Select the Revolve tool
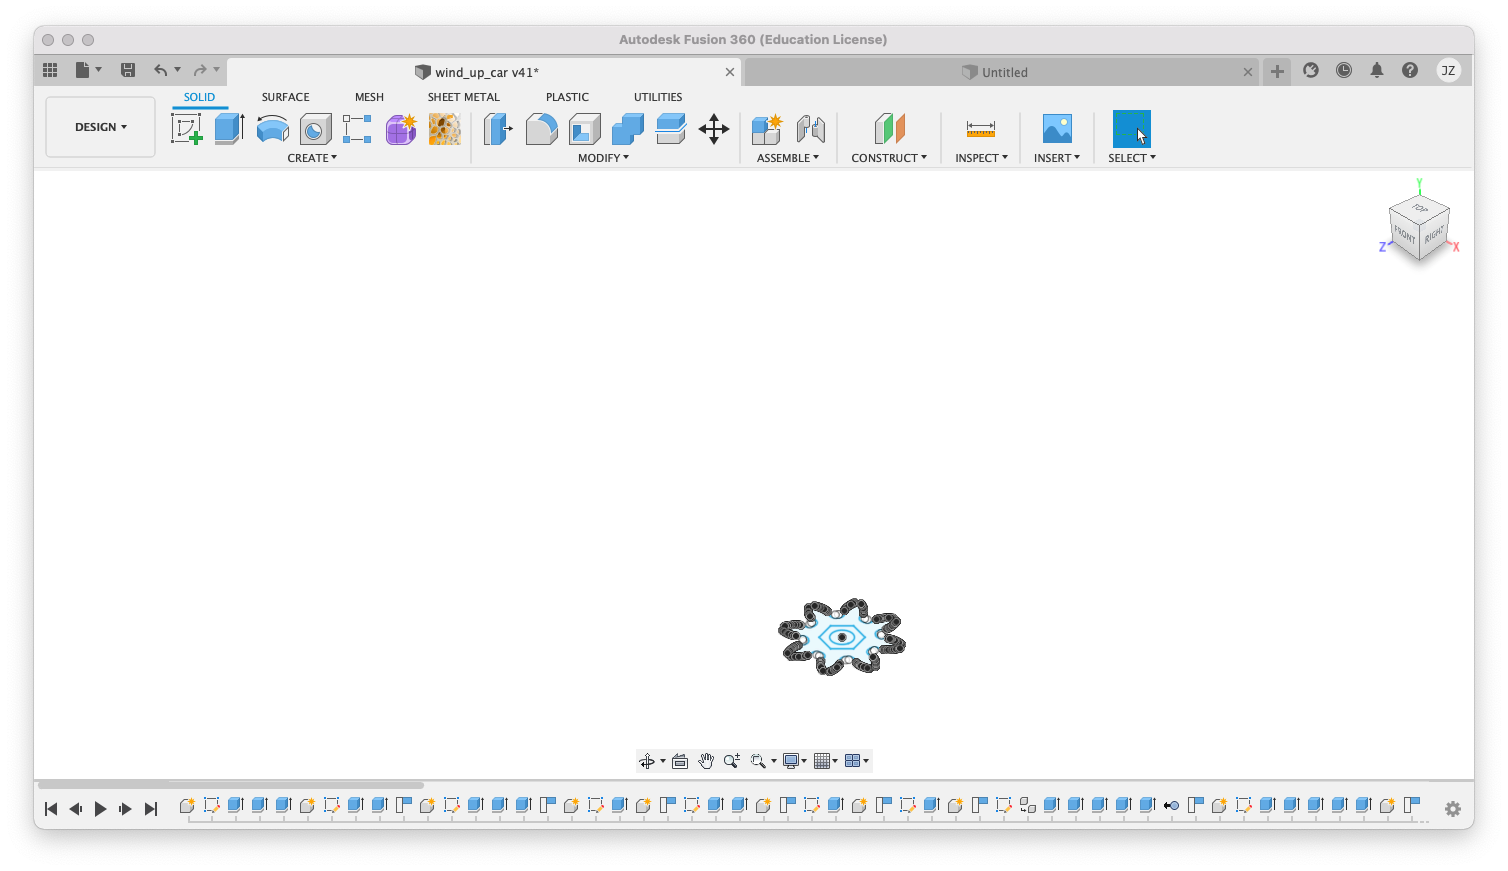Screen dimensions: 1508x871 [x=273, y=129]
